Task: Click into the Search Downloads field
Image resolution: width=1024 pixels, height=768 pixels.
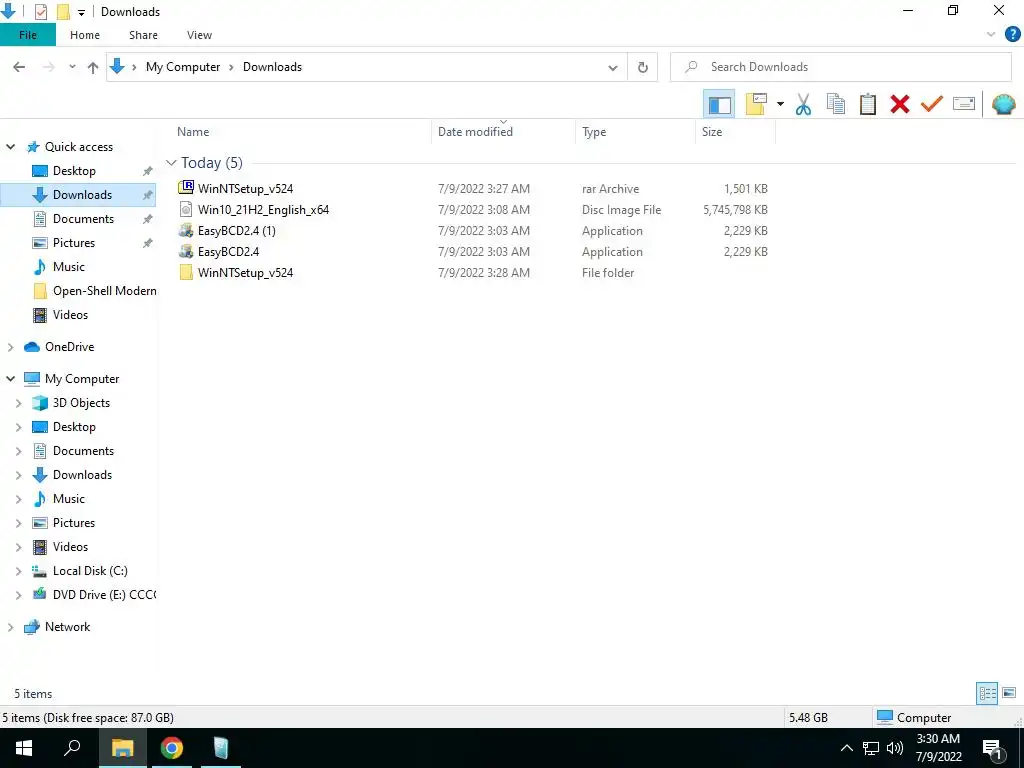Action: pos(840,67)
